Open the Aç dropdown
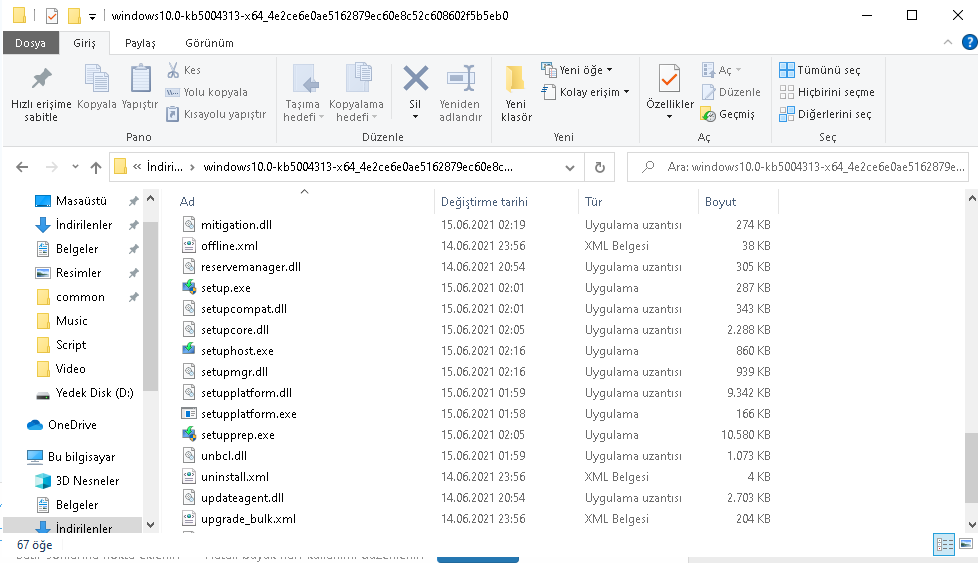Viewport: 978px width, 563px height. (x=738, y=70)
